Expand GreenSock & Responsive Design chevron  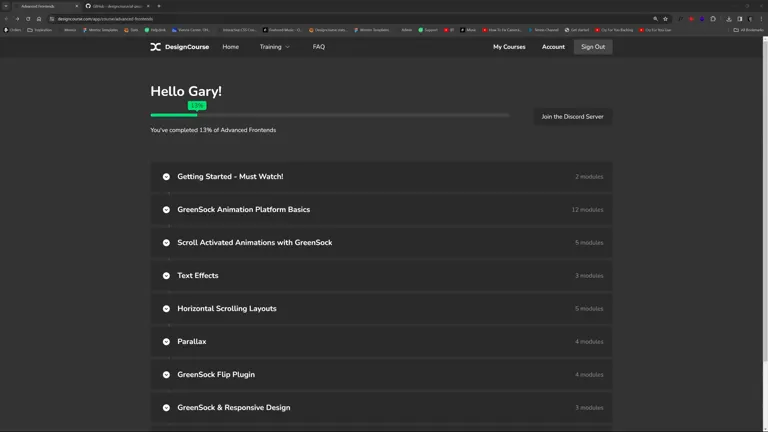167,408
